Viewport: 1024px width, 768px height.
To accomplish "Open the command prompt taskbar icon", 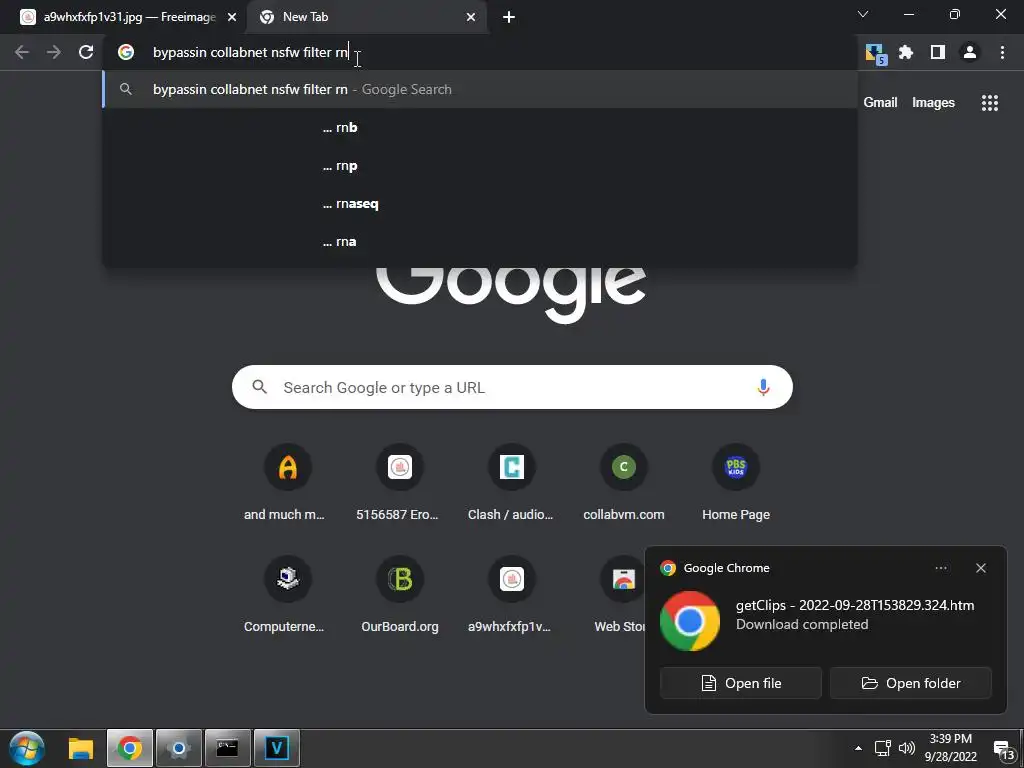I will click(227, 748).
